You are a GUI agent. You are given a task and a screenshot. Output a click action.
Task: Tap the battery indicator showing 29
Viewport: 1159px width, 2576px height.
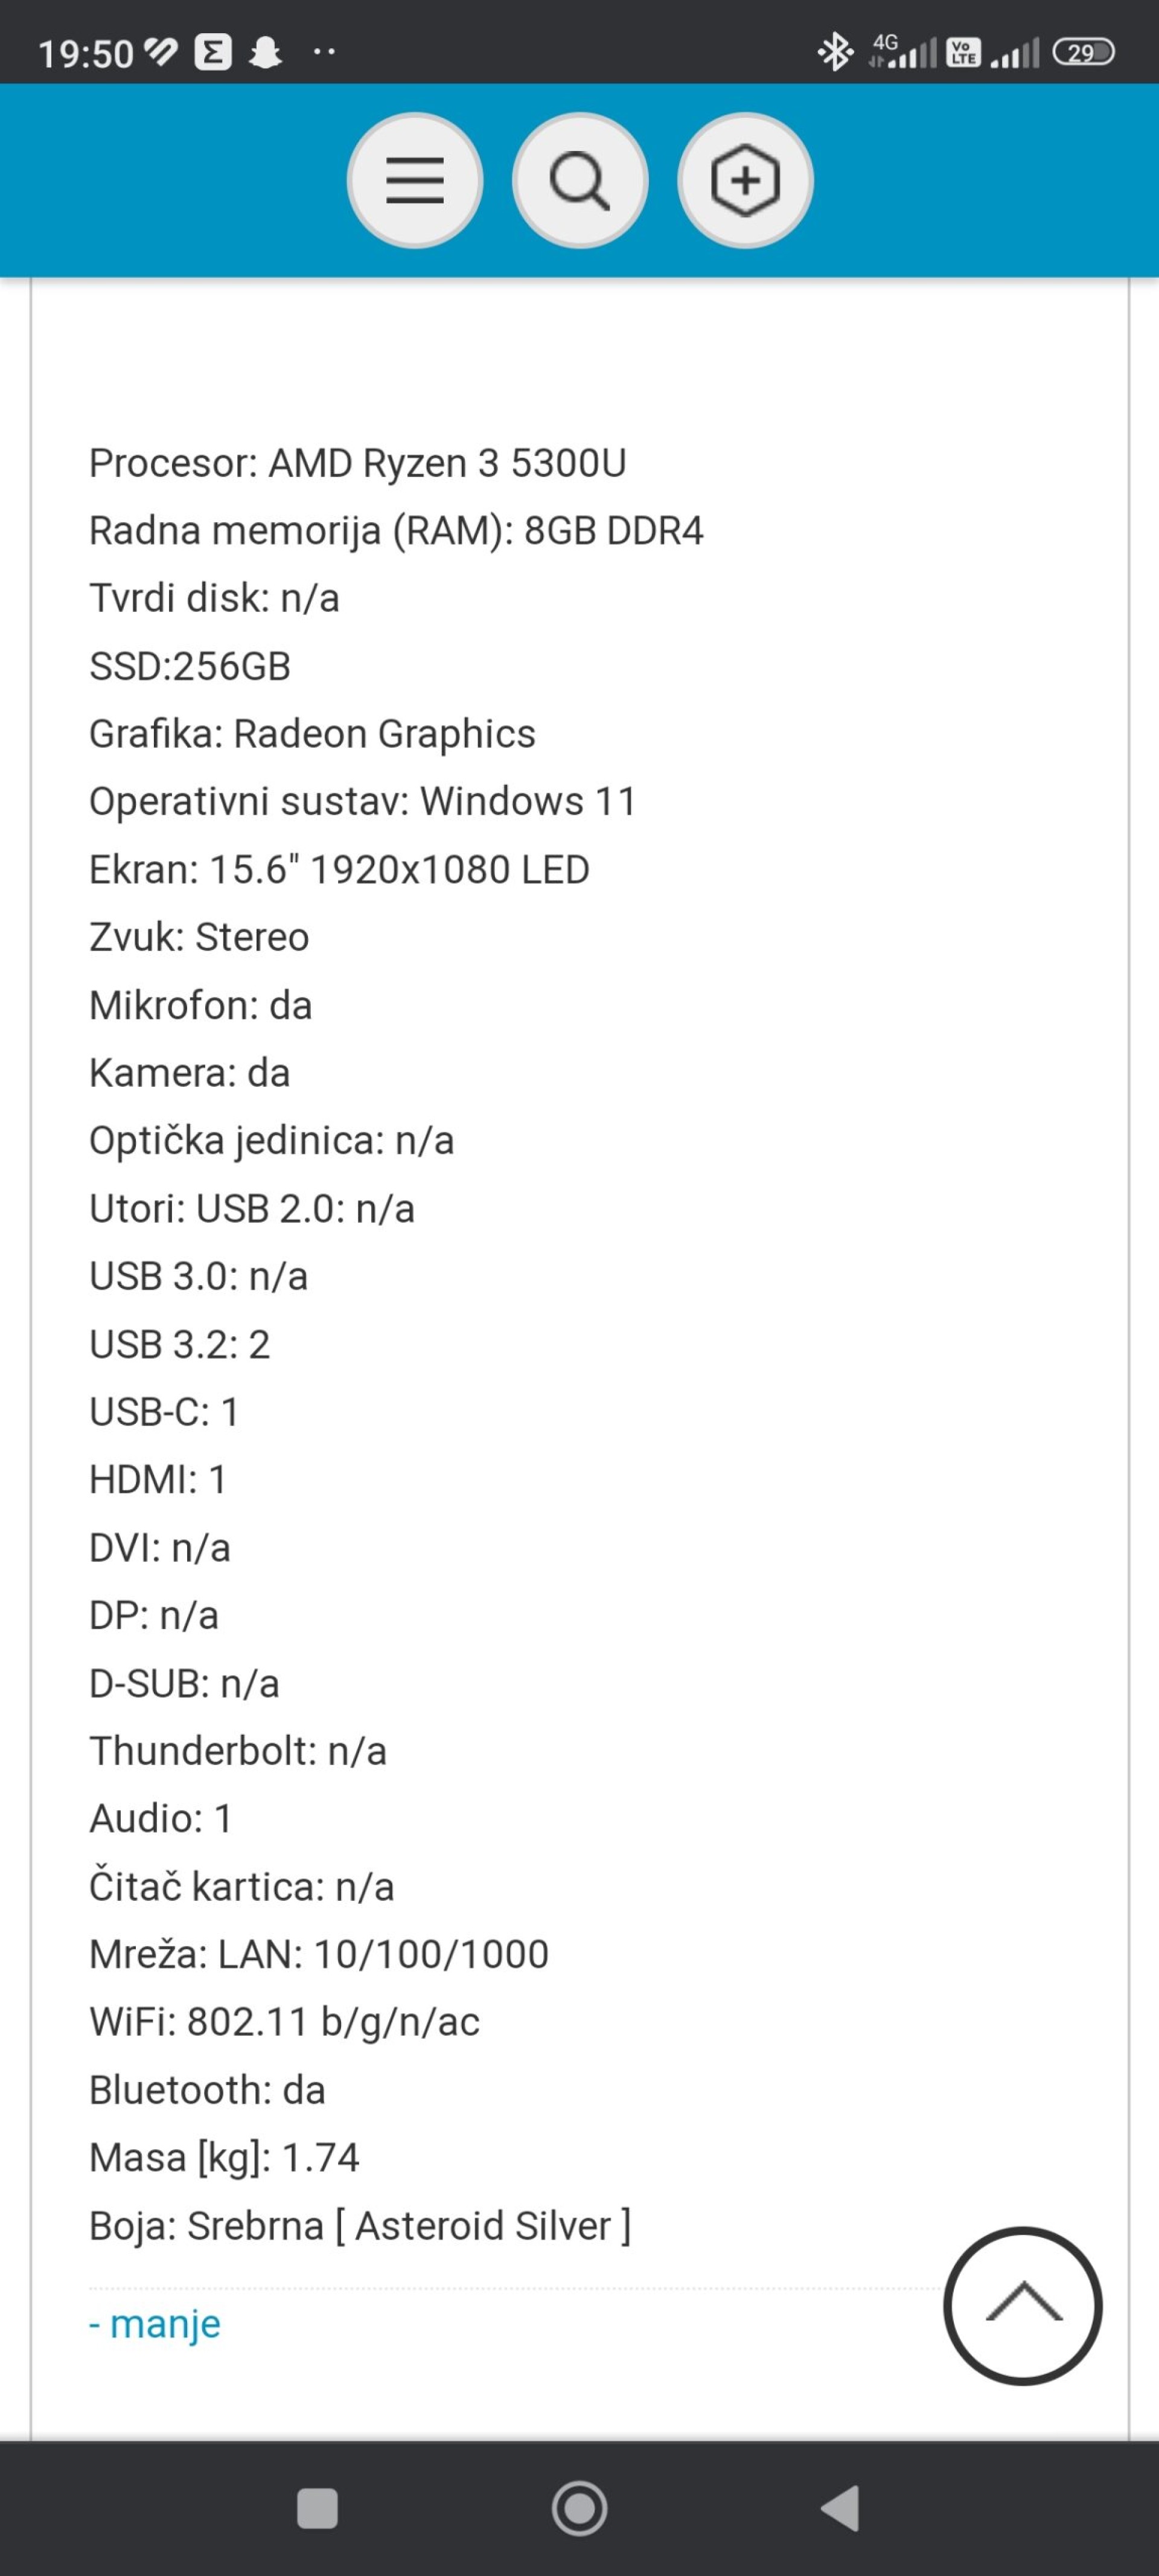pos(1083,52)
